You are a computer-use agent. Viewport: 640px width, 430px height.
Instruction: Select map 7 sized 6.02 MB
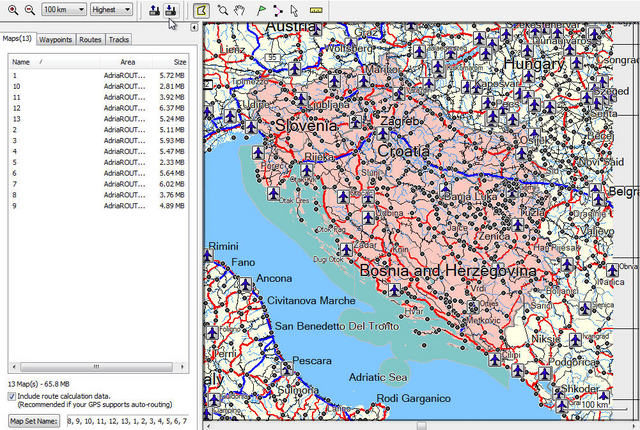click(98, 184)
